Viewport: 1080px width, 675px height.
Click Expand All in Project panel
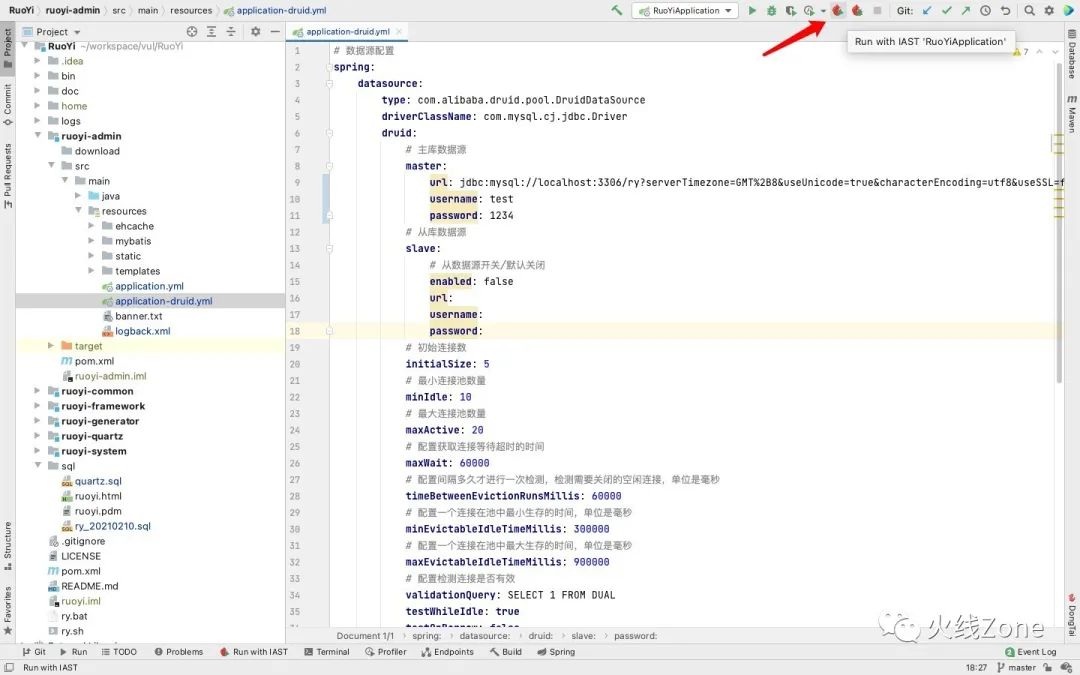[x=211, y=32]
